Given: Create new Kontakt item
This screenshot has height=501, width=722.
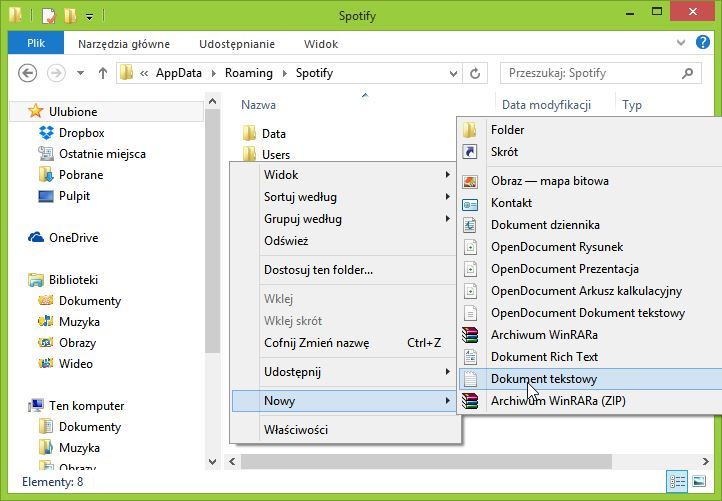Looking at the screenshot, I should tap(591, 203).
